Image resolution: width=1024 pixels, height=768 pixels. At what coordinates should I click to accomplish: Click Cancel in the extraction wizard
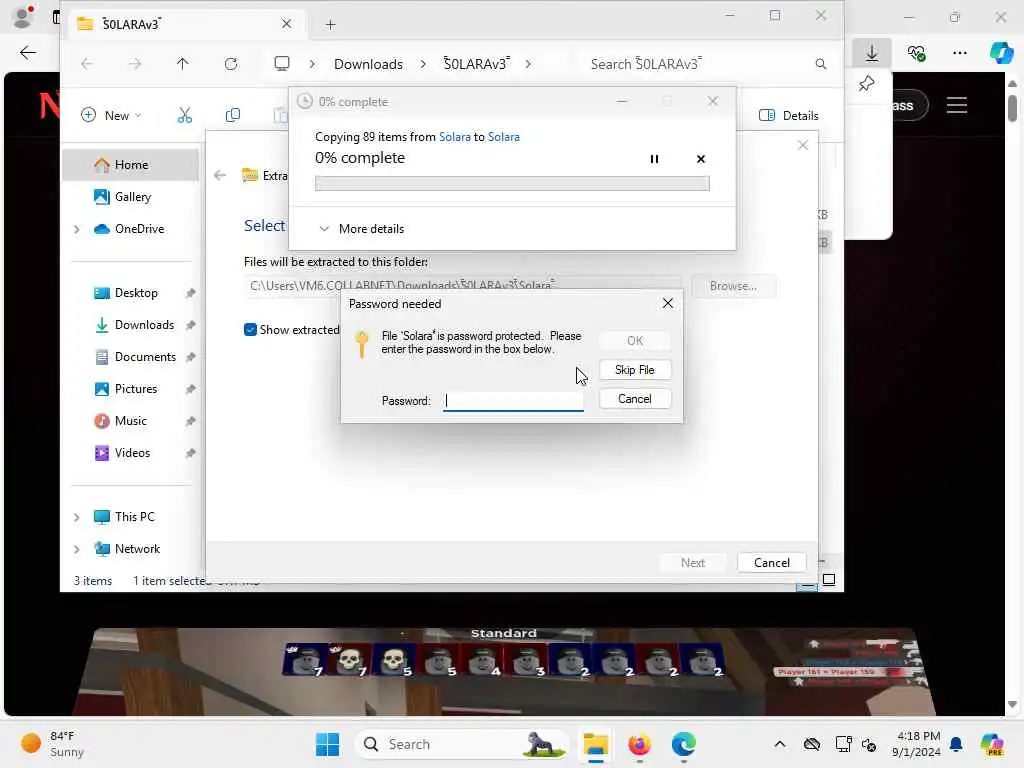[771, 562]
